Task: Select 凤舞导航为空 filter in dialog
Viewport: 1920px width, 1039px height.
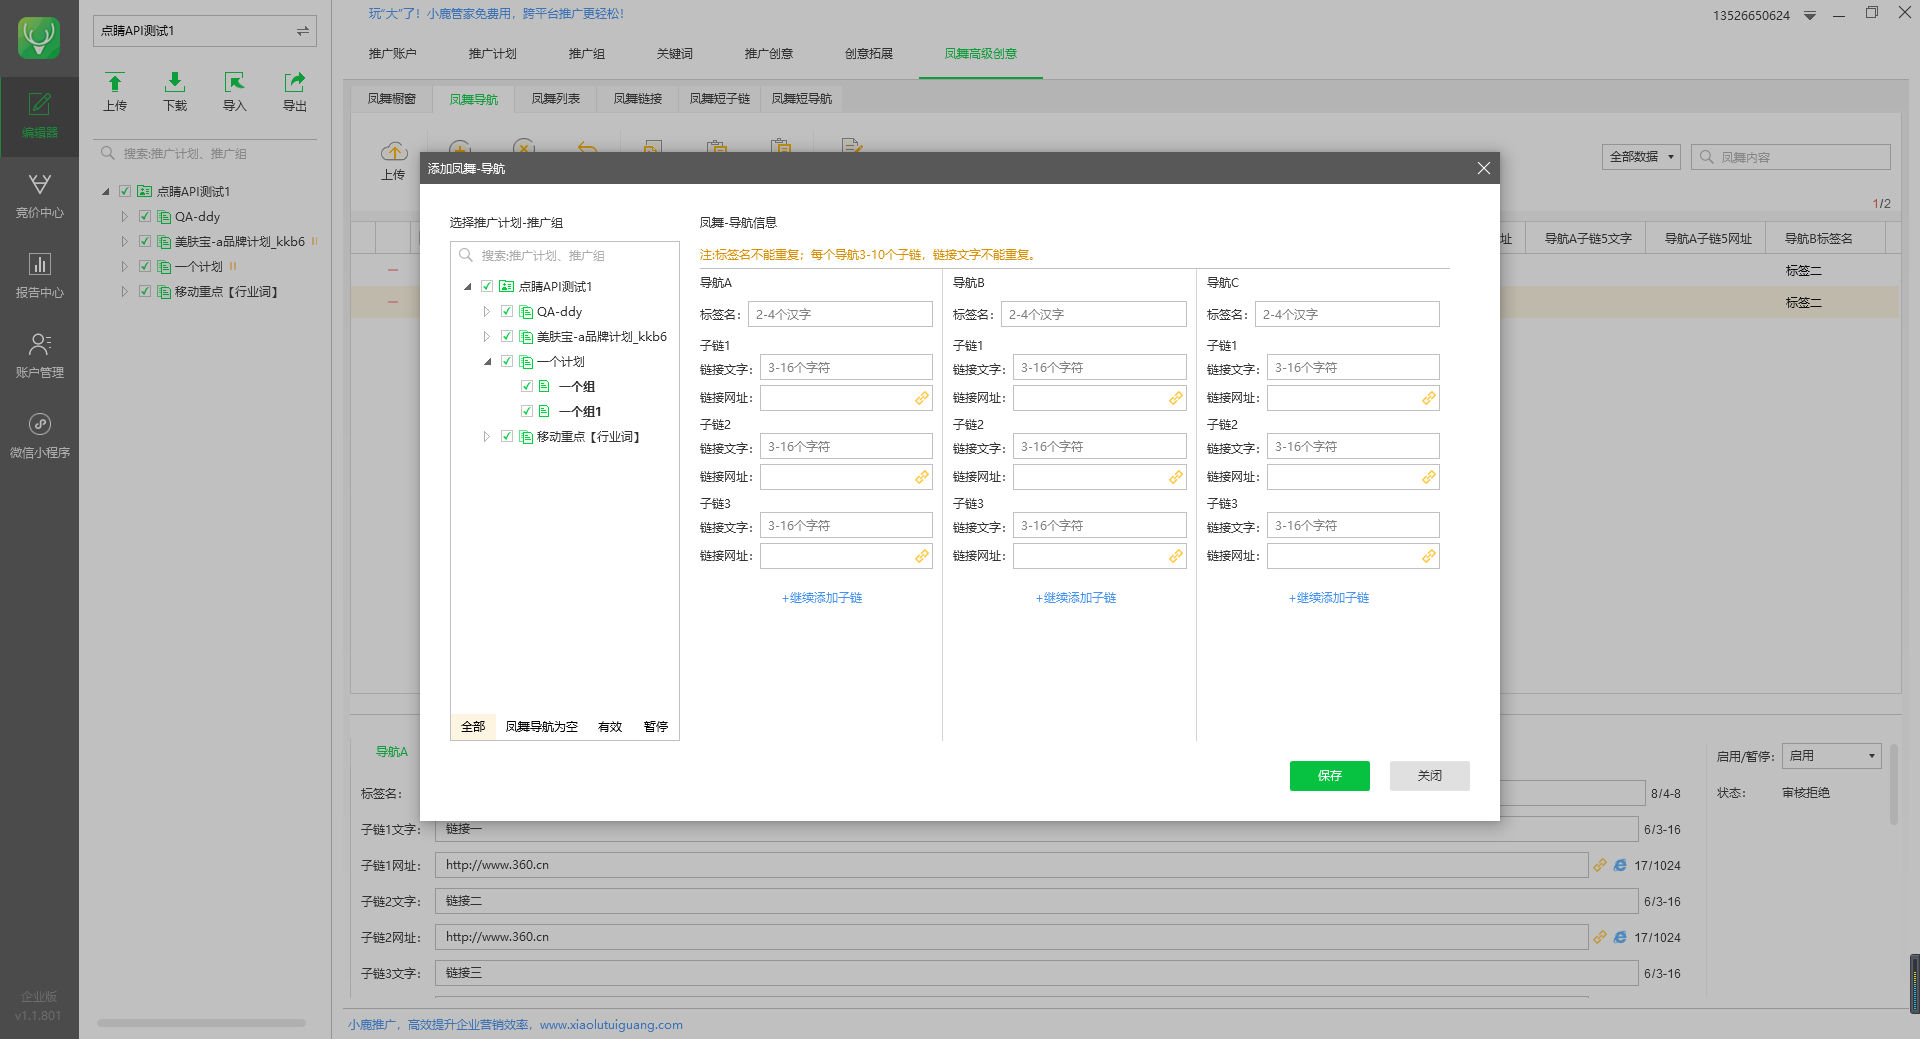Action: pyautogui.click(x=542, y=727)
